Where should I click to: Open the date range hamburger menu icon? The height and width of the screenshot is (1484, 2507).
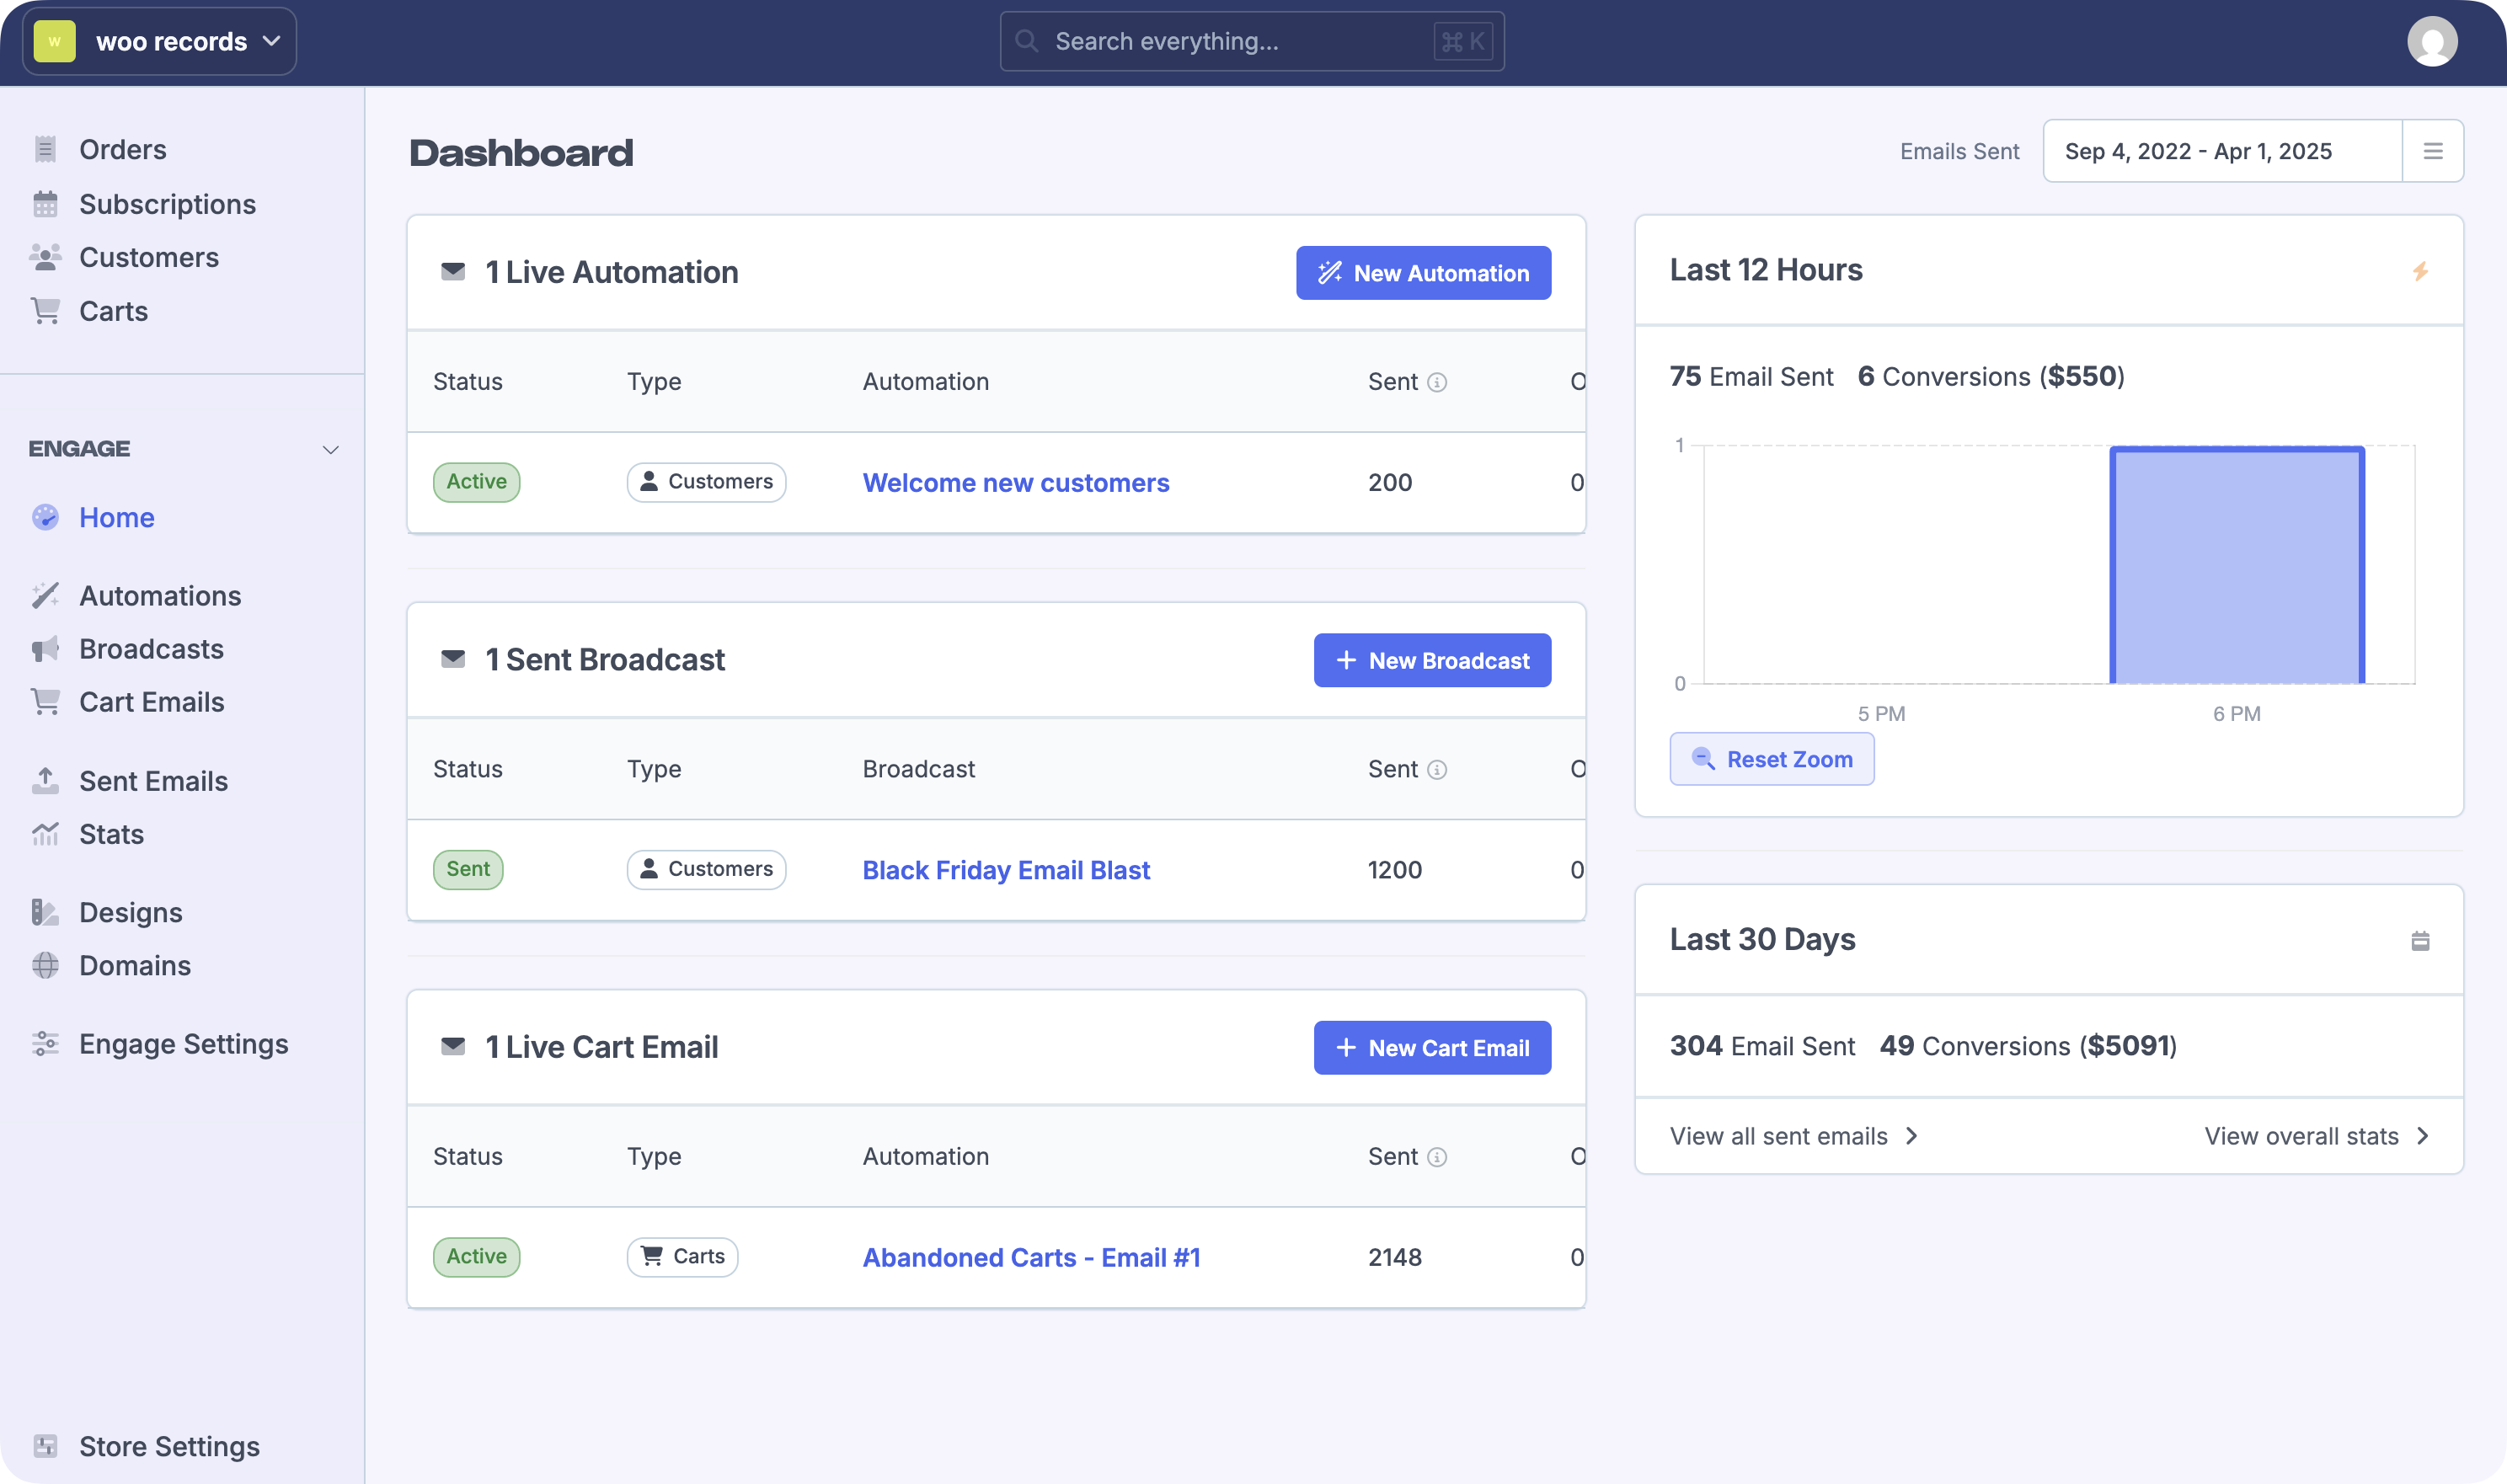pos(2433,151)
